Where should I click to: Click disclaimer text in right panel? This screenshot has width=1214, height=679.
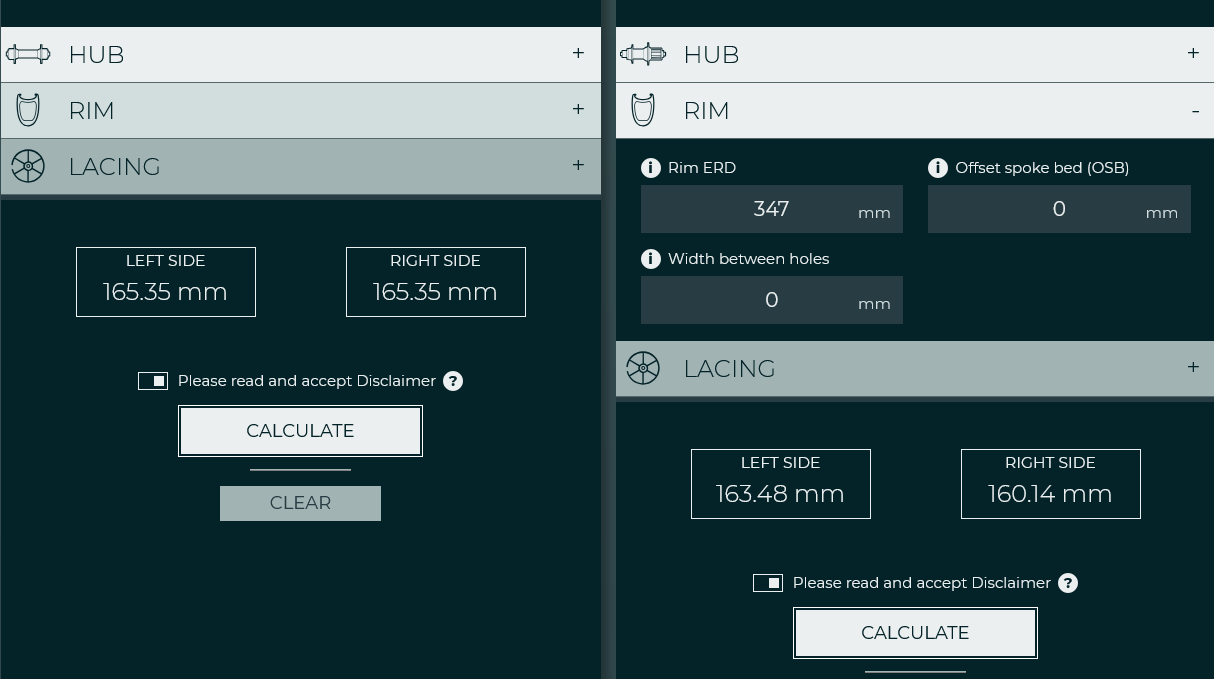tap(922, 583)
